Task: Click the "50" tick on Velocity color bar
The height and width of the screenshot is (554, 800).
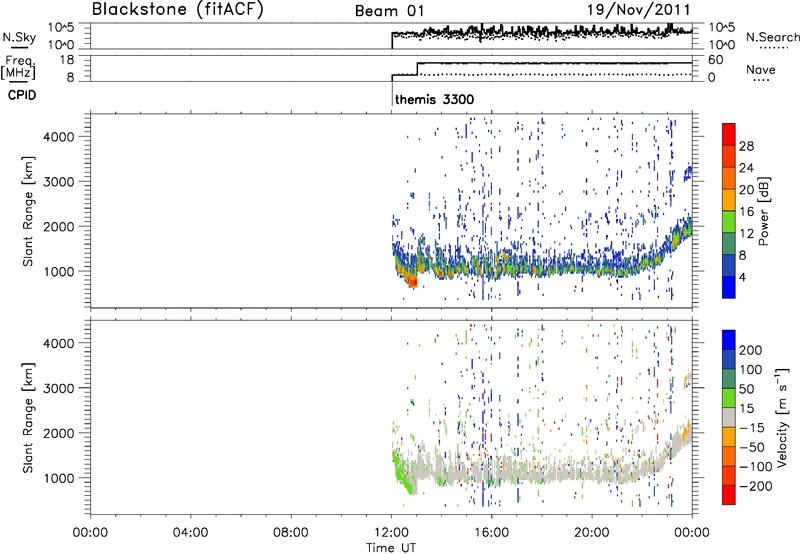Action: point(746,389)
